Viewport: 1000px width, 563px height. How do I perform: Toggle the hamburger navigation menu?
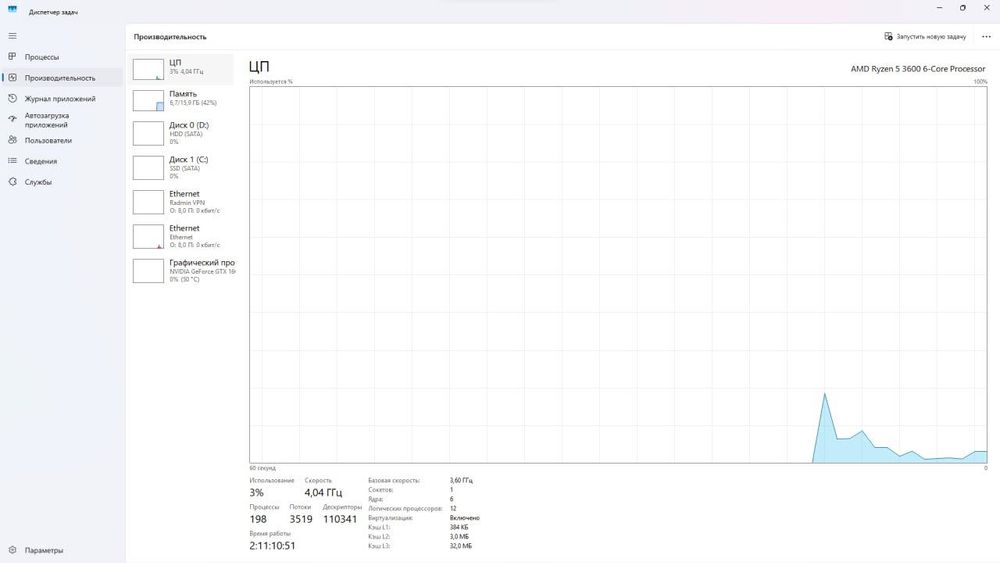[12, 36]
